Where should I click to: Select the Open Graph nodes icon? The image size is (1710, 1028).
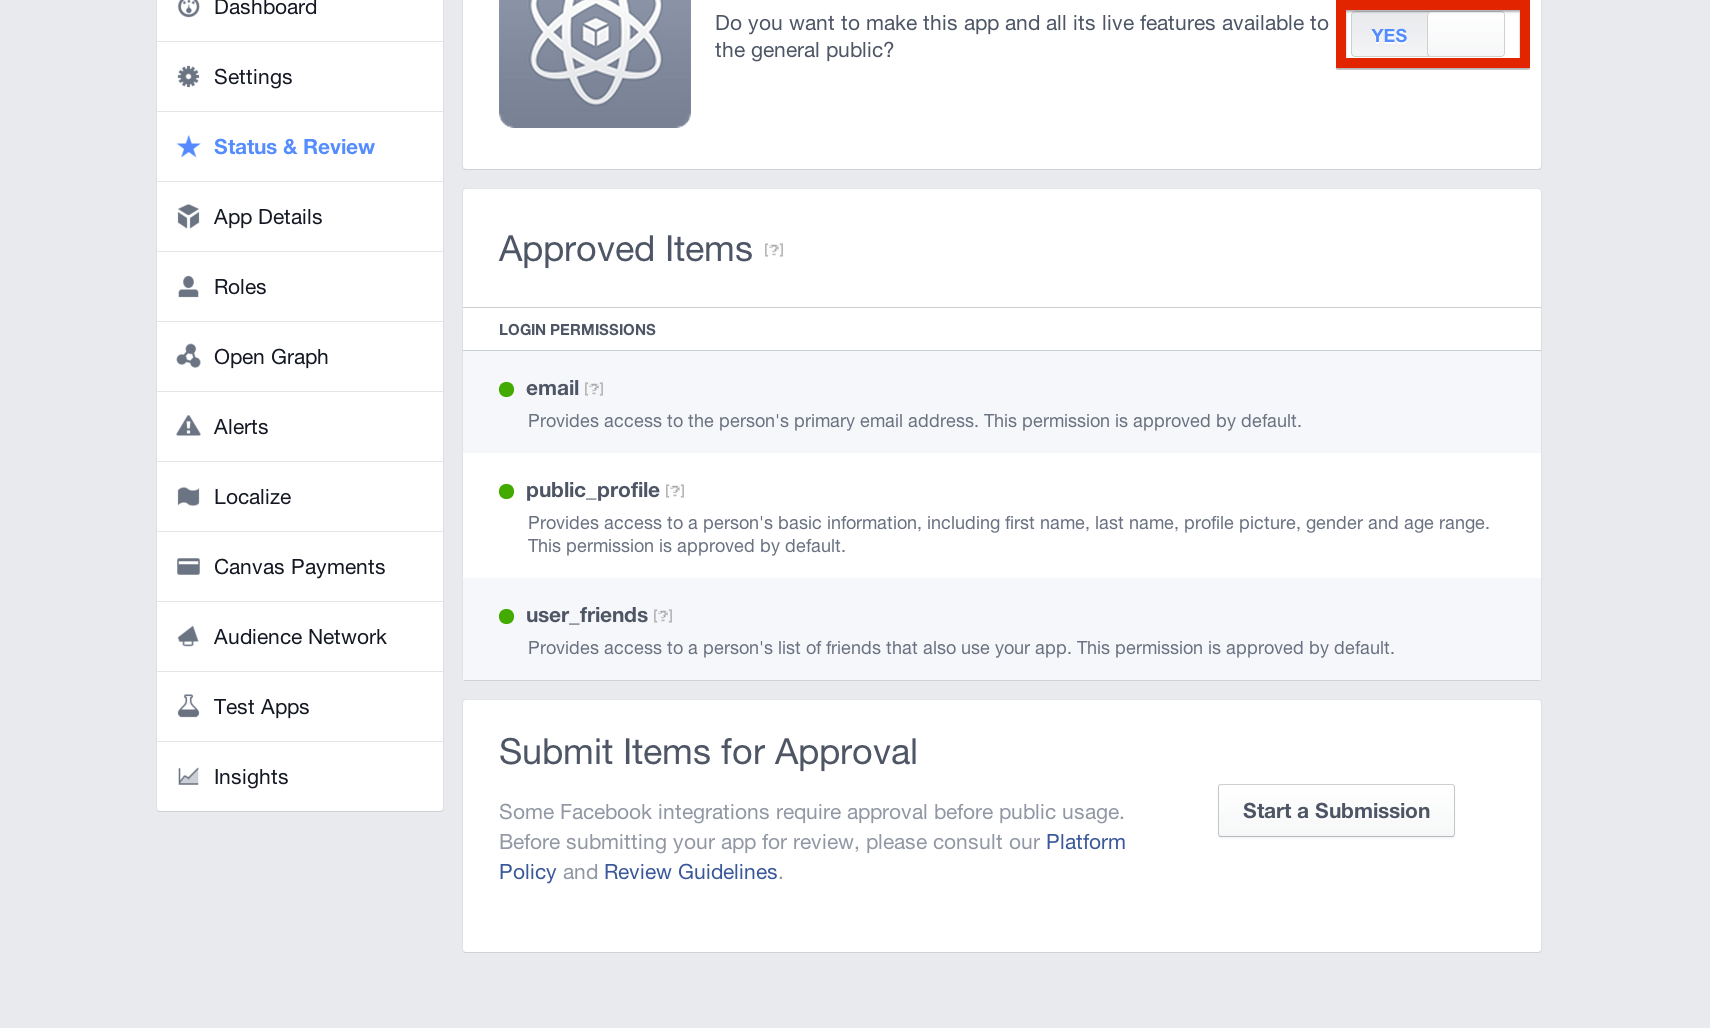coord(188,356)
